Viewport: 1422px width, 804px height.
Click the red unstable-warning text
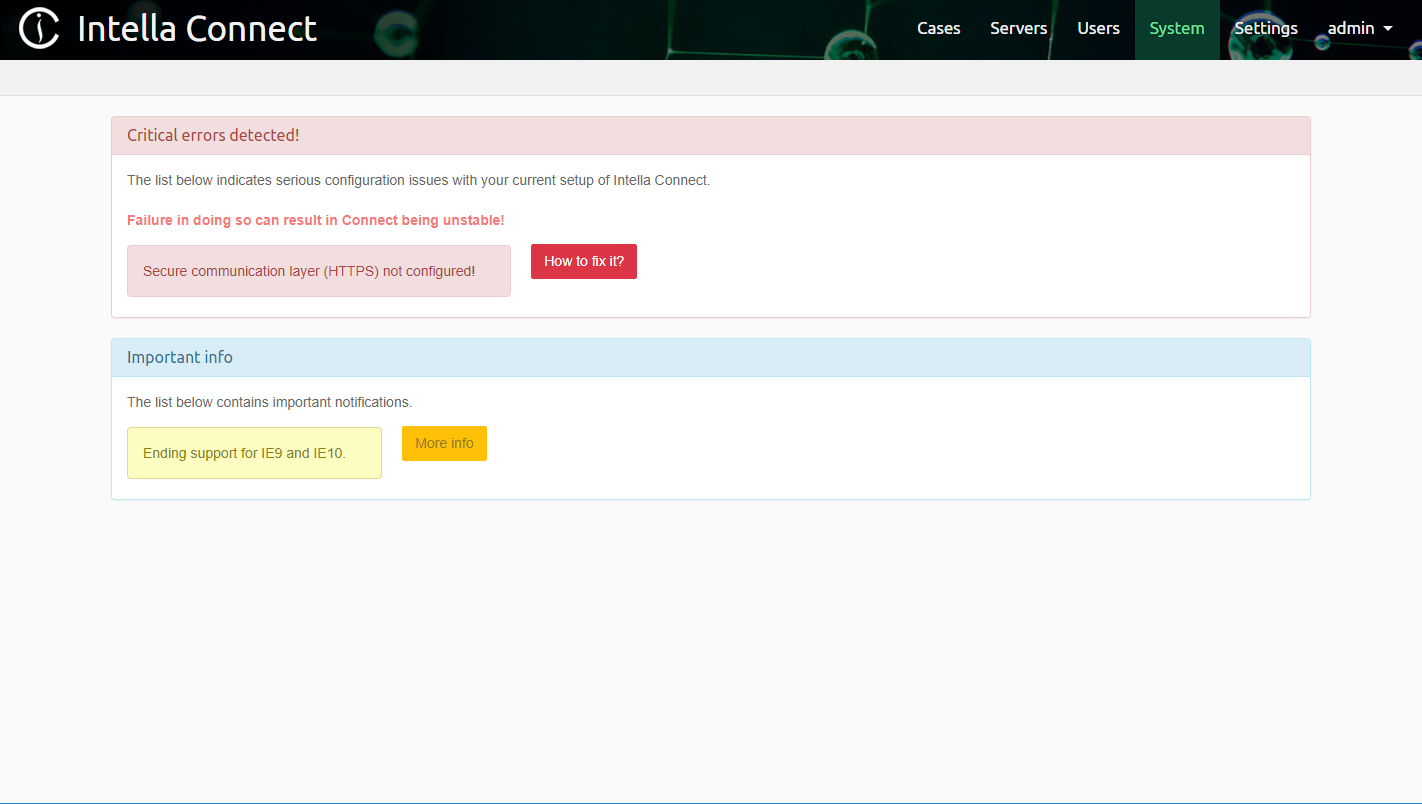316,220
